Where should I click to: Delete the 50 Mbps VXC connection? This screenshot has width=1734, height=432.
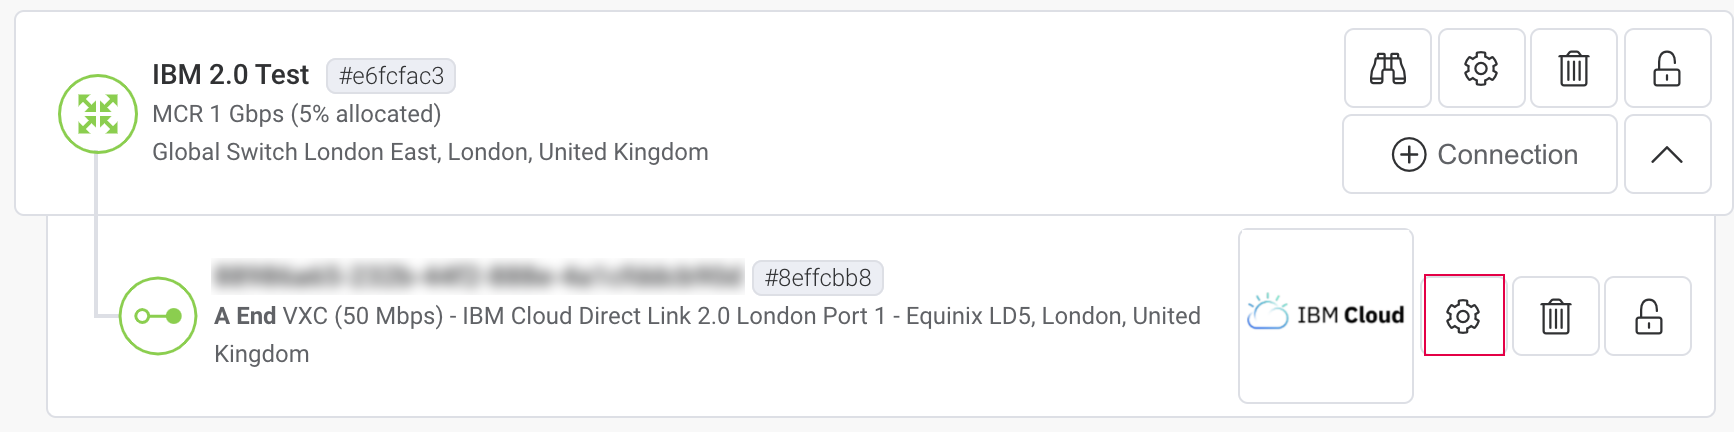pos(1555,316)
